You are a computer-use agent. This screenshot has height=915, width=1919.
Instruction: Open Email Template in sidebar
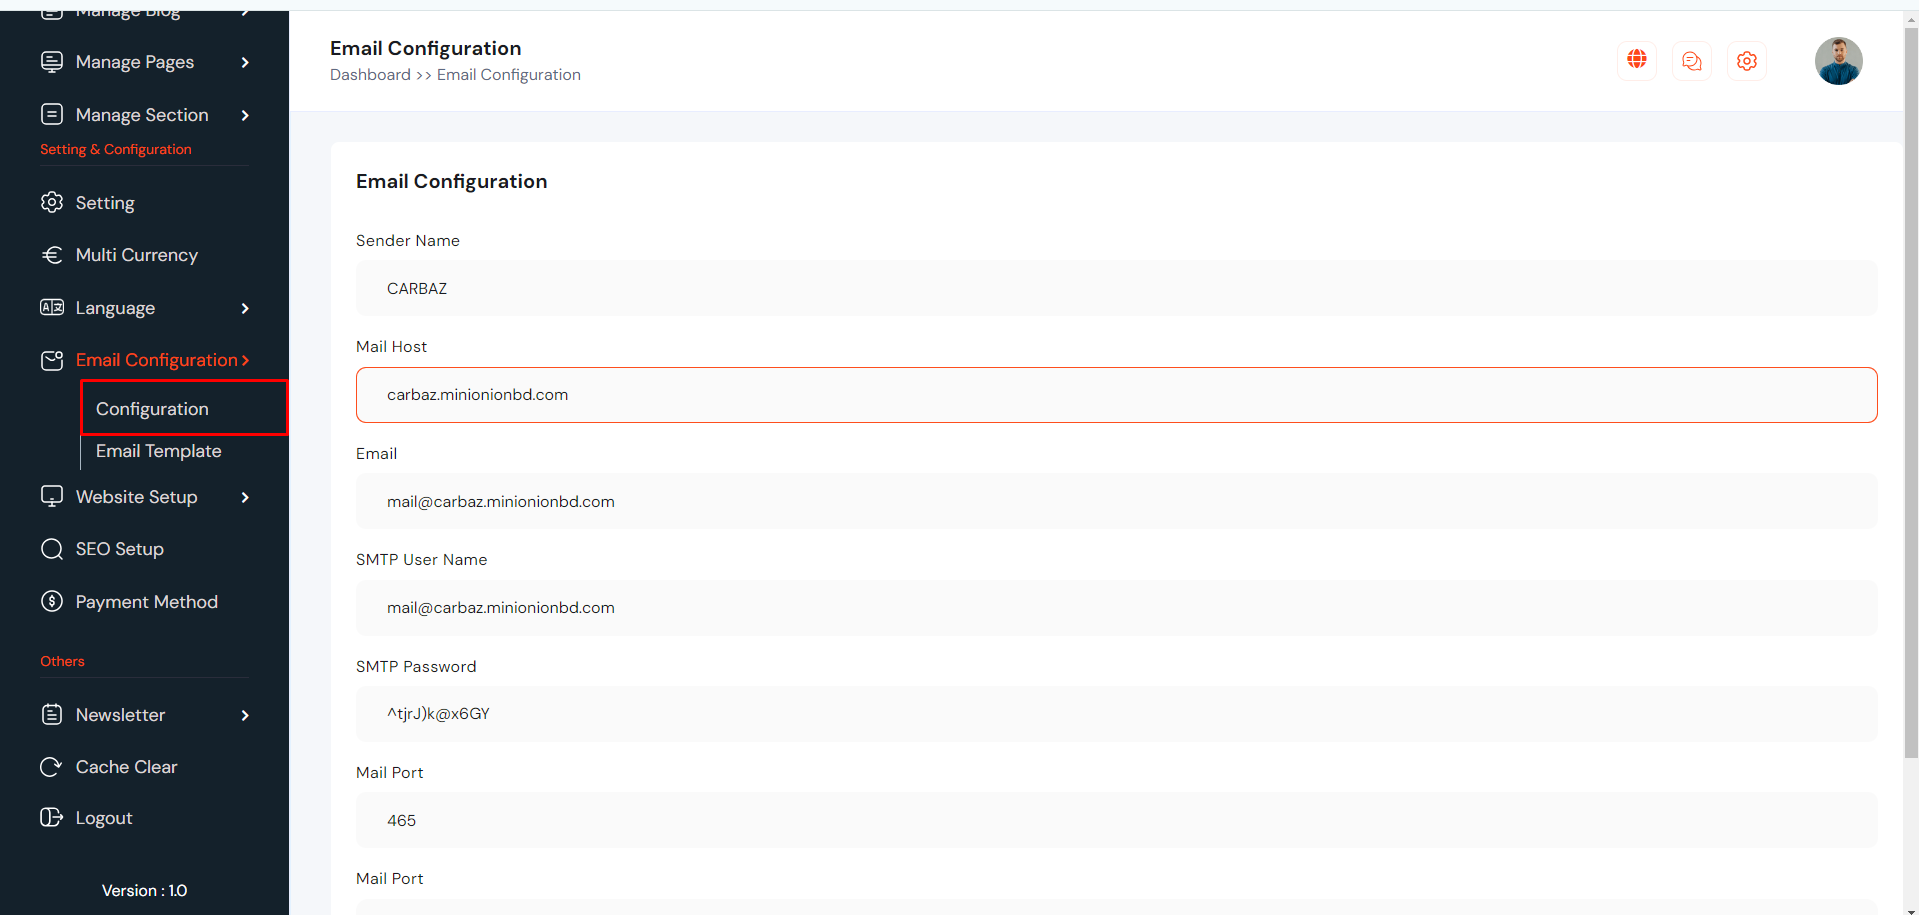[158, 451]
